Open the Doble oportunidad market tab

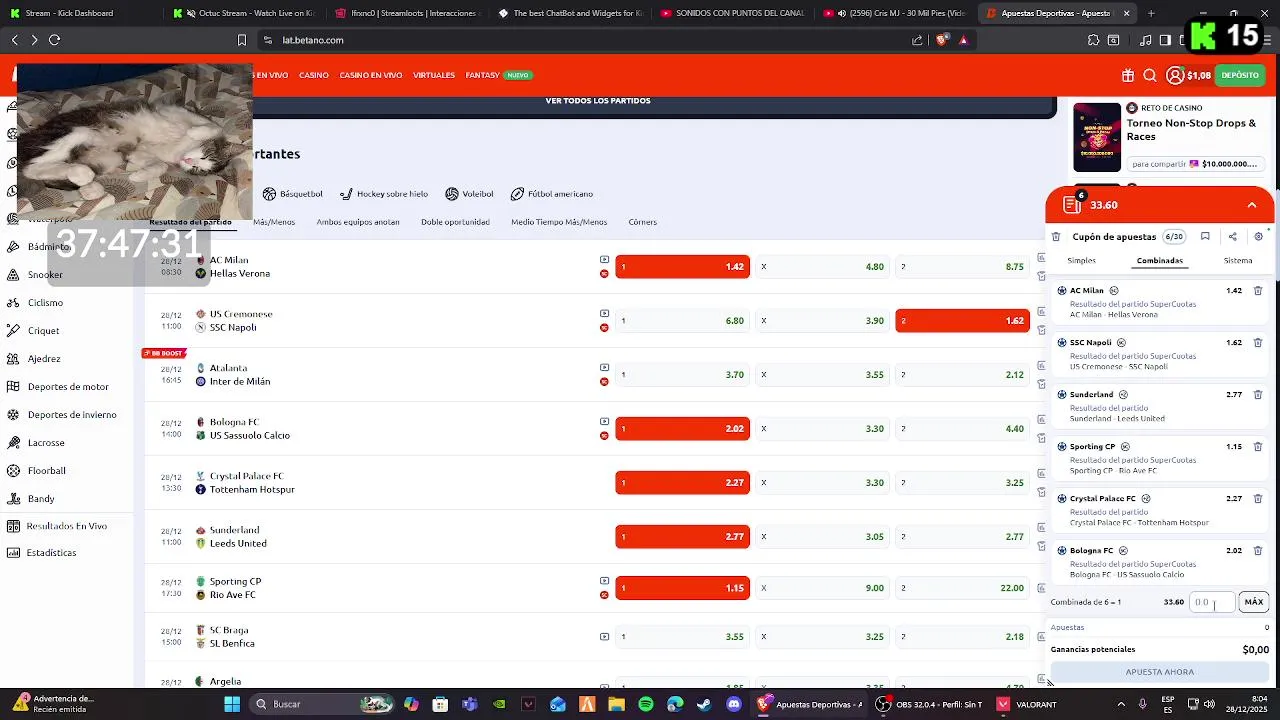coord(455,222)
